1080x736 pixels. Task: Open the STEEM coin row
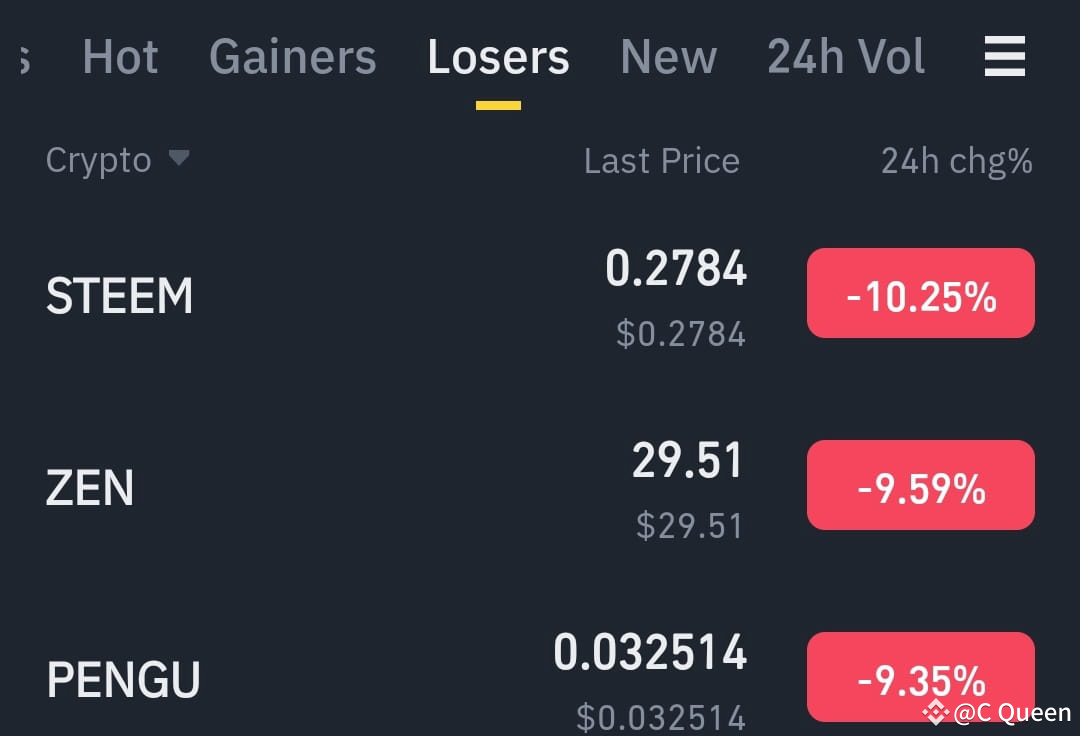[x=119, y=295]
